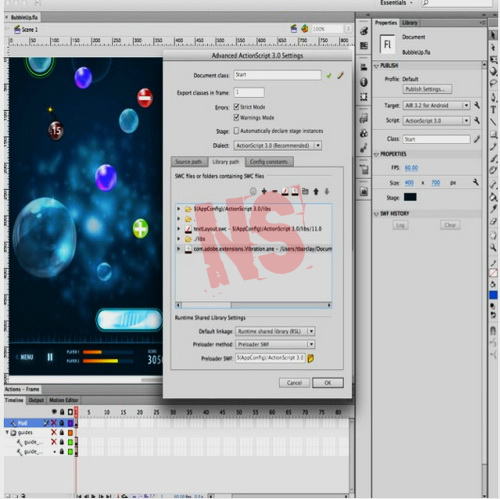The image size is (500, 499).
Task: Click the Clear button in SWF History
Action: (x=450, y=225)
